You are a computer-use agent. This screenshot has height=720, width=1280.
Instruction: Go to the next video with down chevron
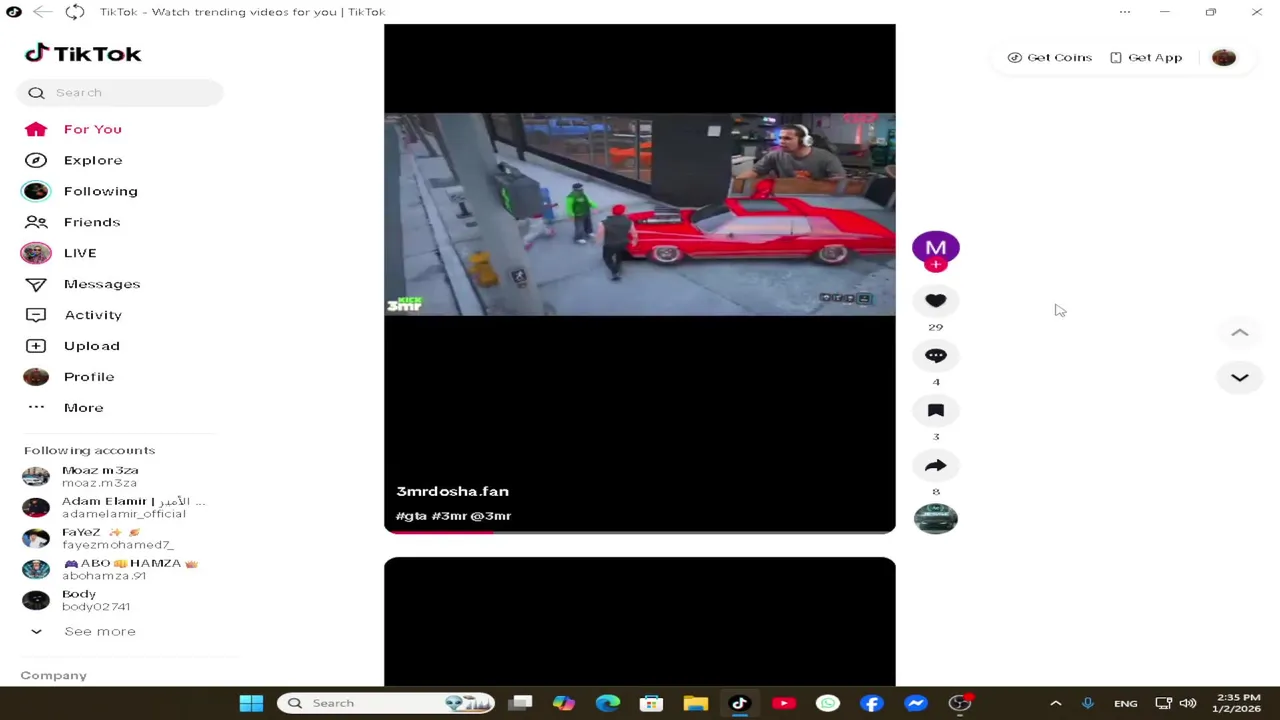[x=1239, y=378]
